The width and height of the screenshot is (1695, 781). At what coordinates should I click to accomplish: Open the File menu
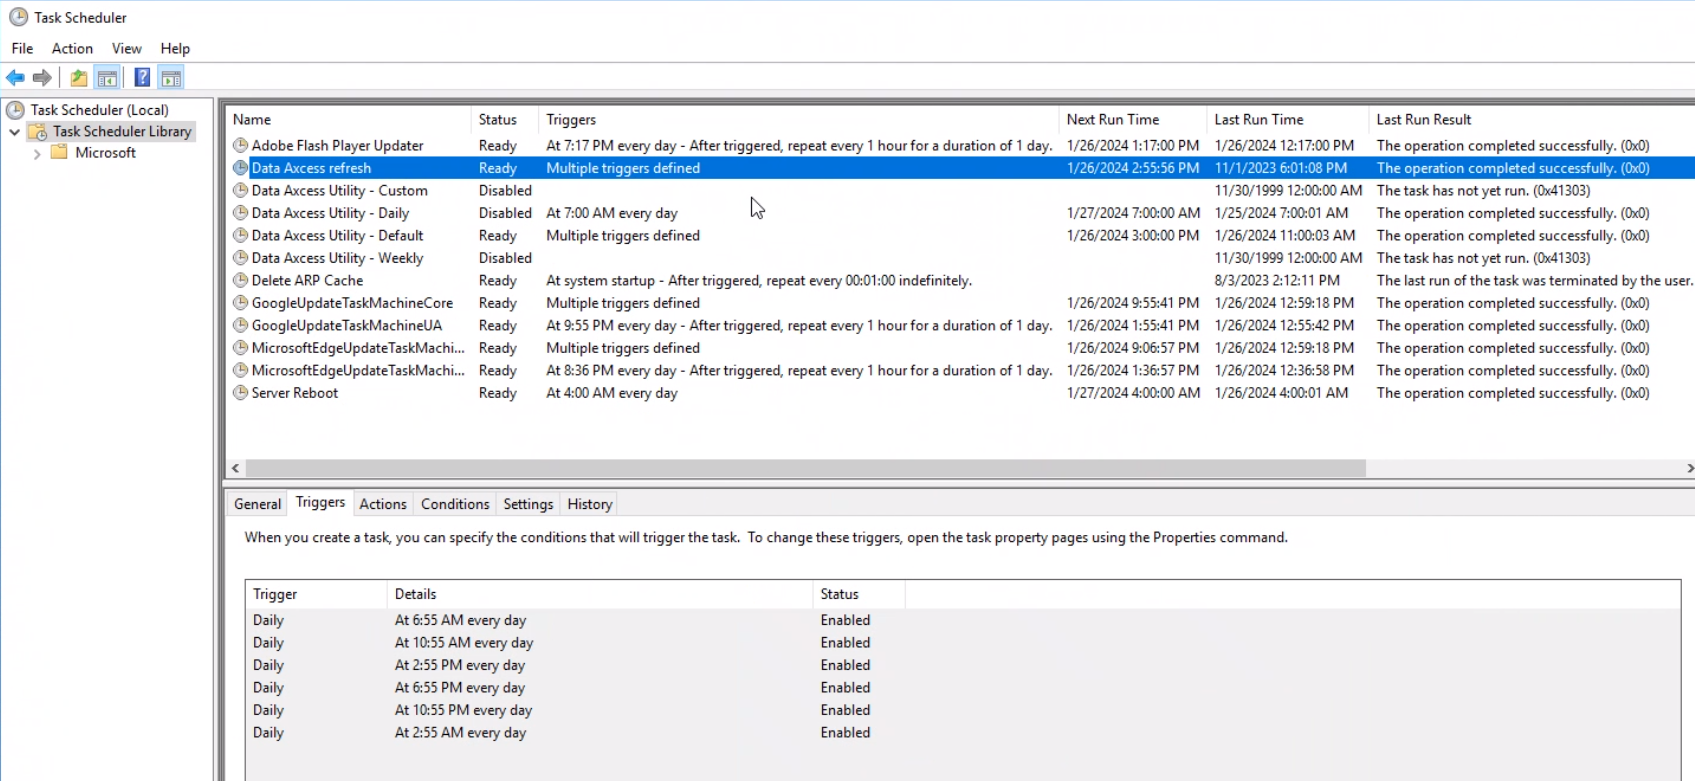point(22,48)
